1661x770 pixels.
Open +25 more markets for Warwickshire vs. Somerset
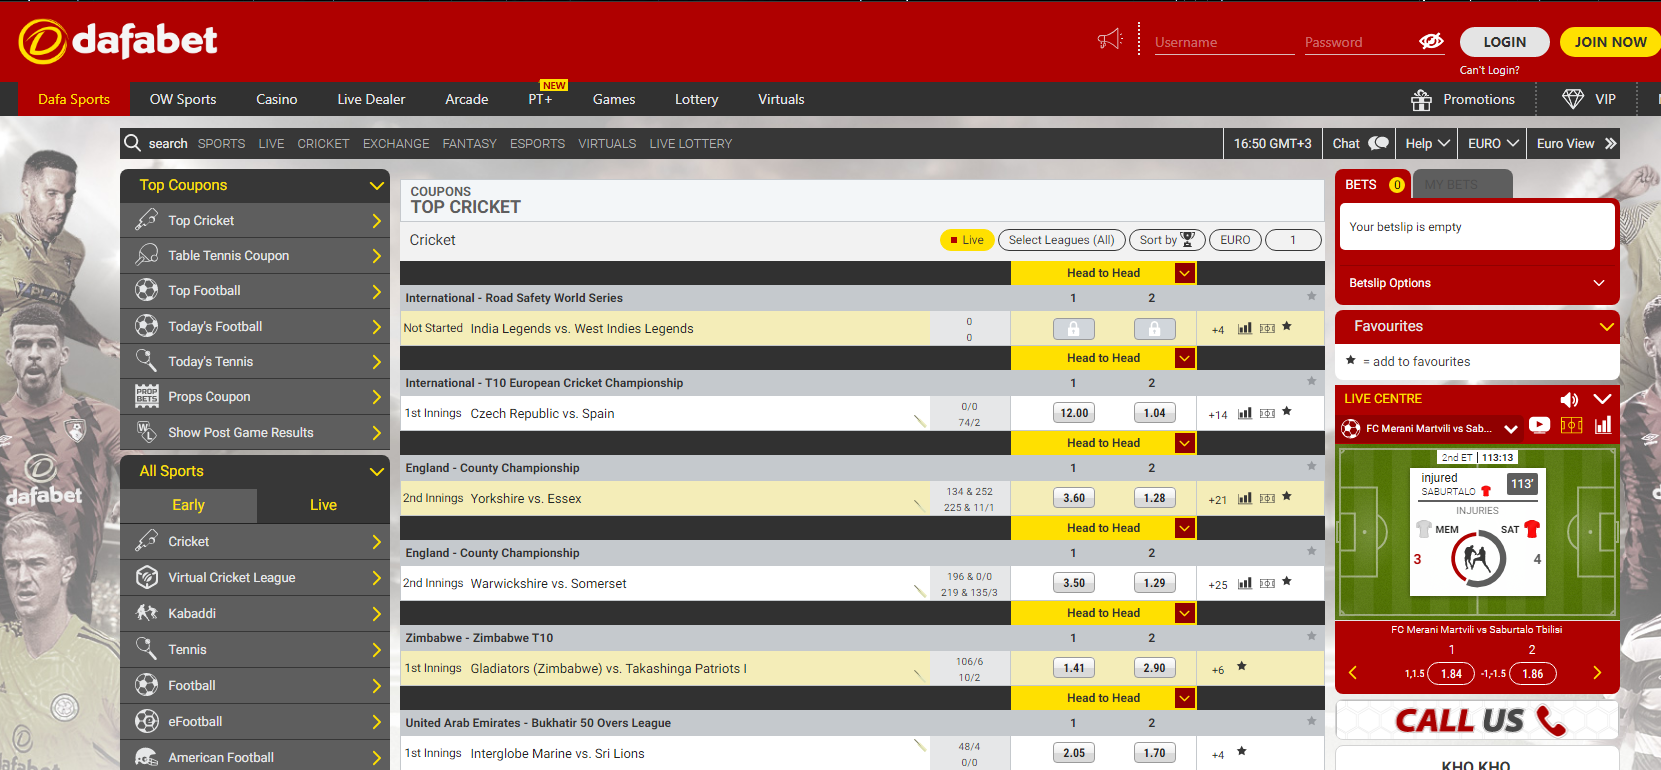pyautogui.click(x=1218, y=584)
